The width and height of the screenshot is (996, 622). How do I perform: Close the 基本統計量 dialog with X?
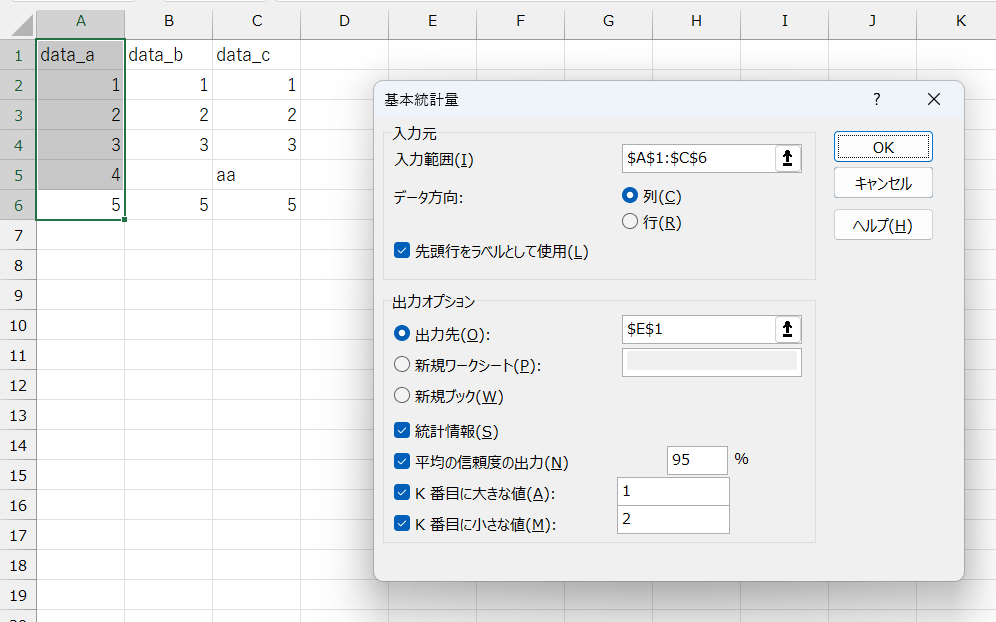coord(934,99)
